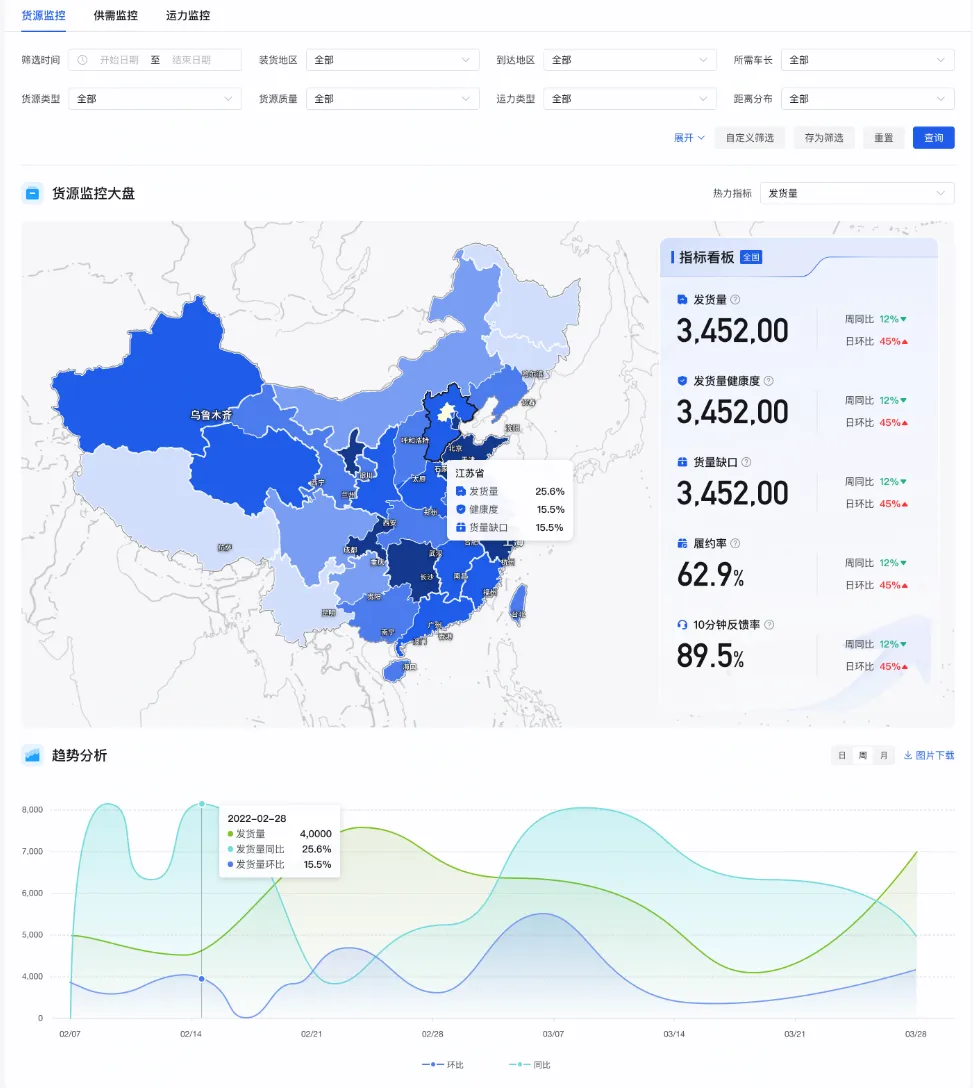The height and width of the screenshot is (1088, 973).
Task: Open the 发货量 help tooltip icon
Action: (733, 298)
